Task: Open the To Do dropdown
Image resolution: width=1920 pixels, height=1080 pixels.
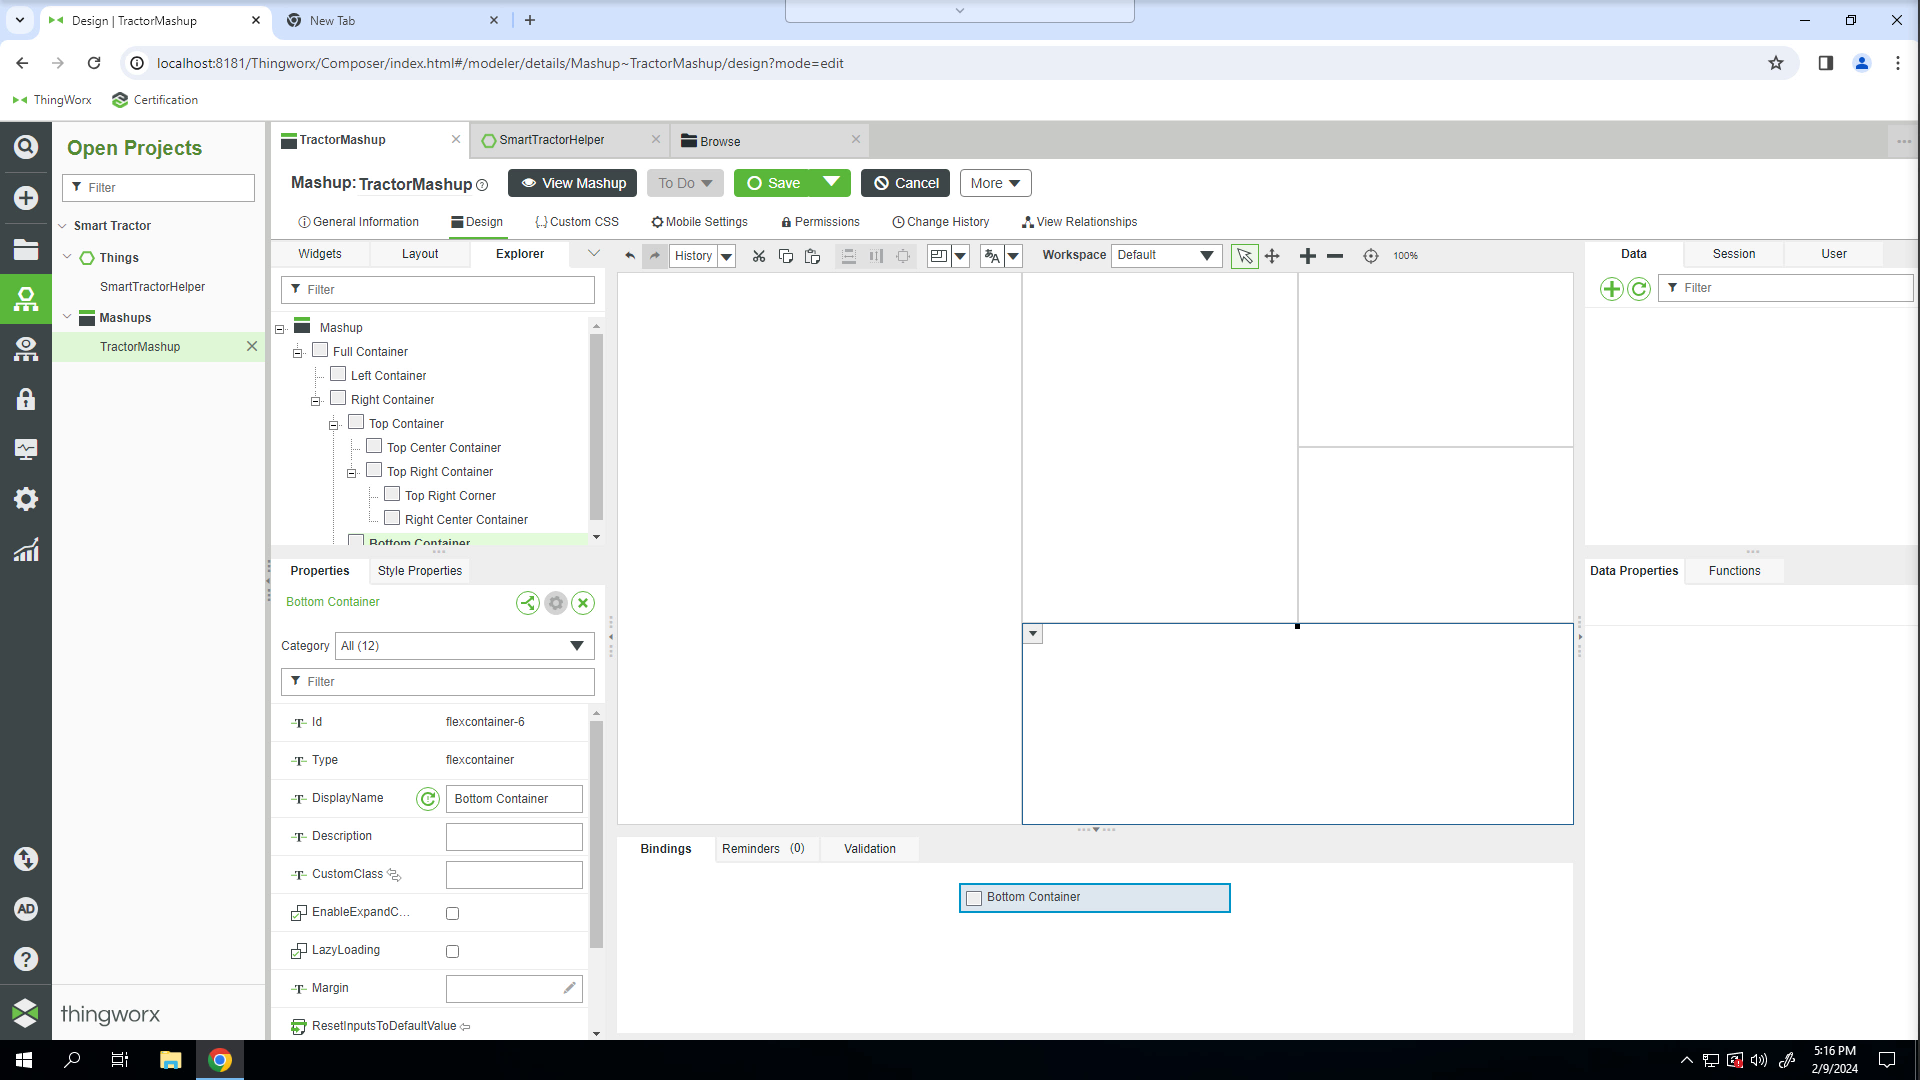Action: (x=685, y=183)
